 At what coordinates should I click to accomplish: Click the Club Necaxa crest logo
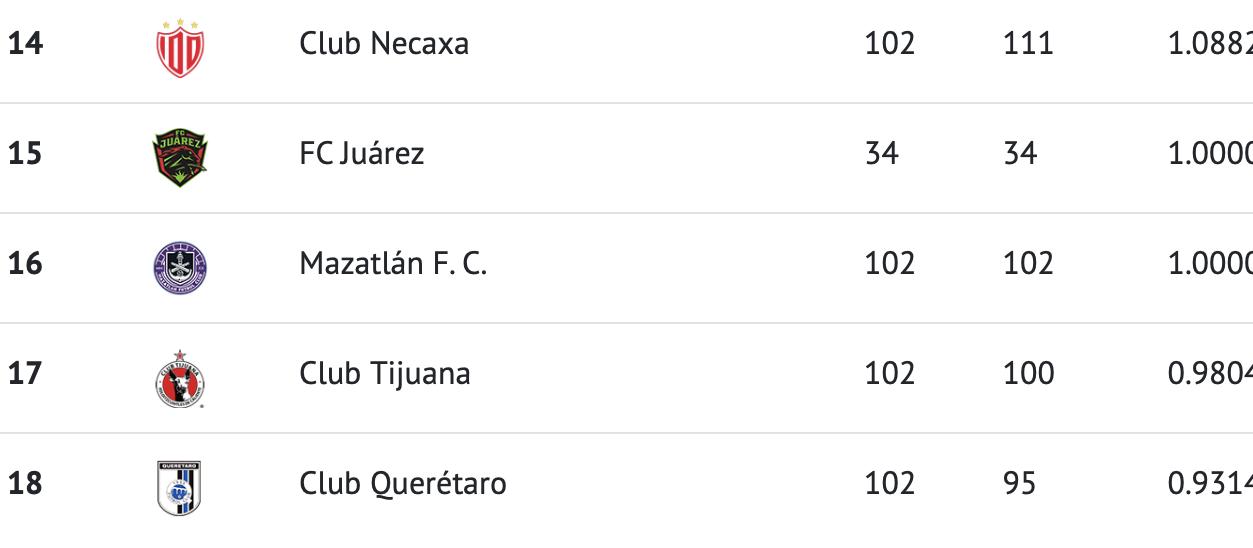[x=180, y=47]
